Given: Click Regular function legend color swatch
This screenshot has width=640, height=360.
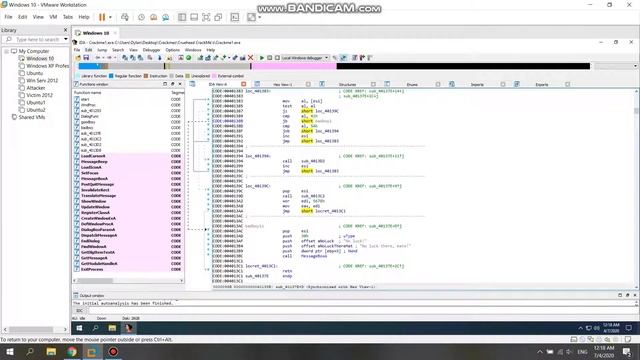Looking at the screenshot, I should [x=111, y=76].
